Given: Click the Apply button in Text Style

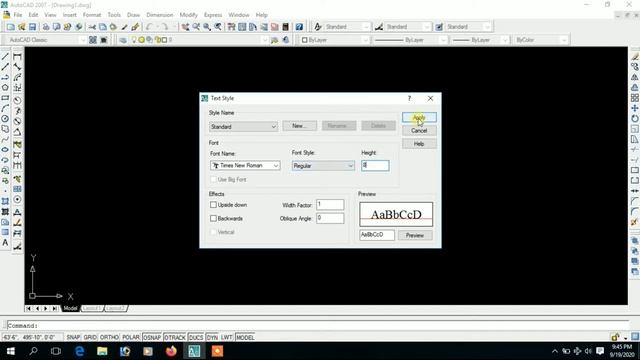Looking at the screenshot, I should tap(419, 118).
